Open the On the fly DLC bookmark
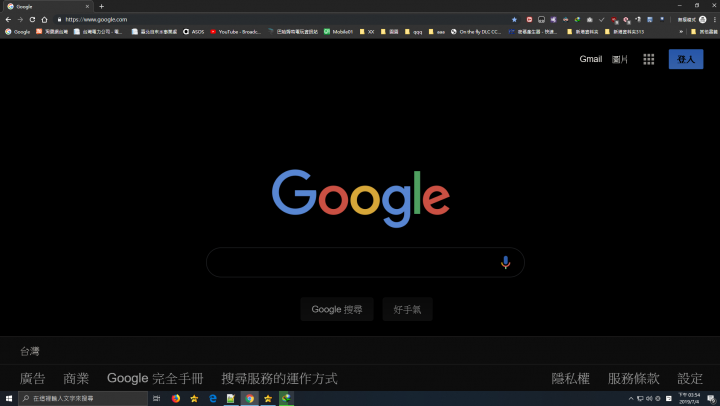This screenshot has height=406, width=720. pyautogui.click(x=476, y=32)
